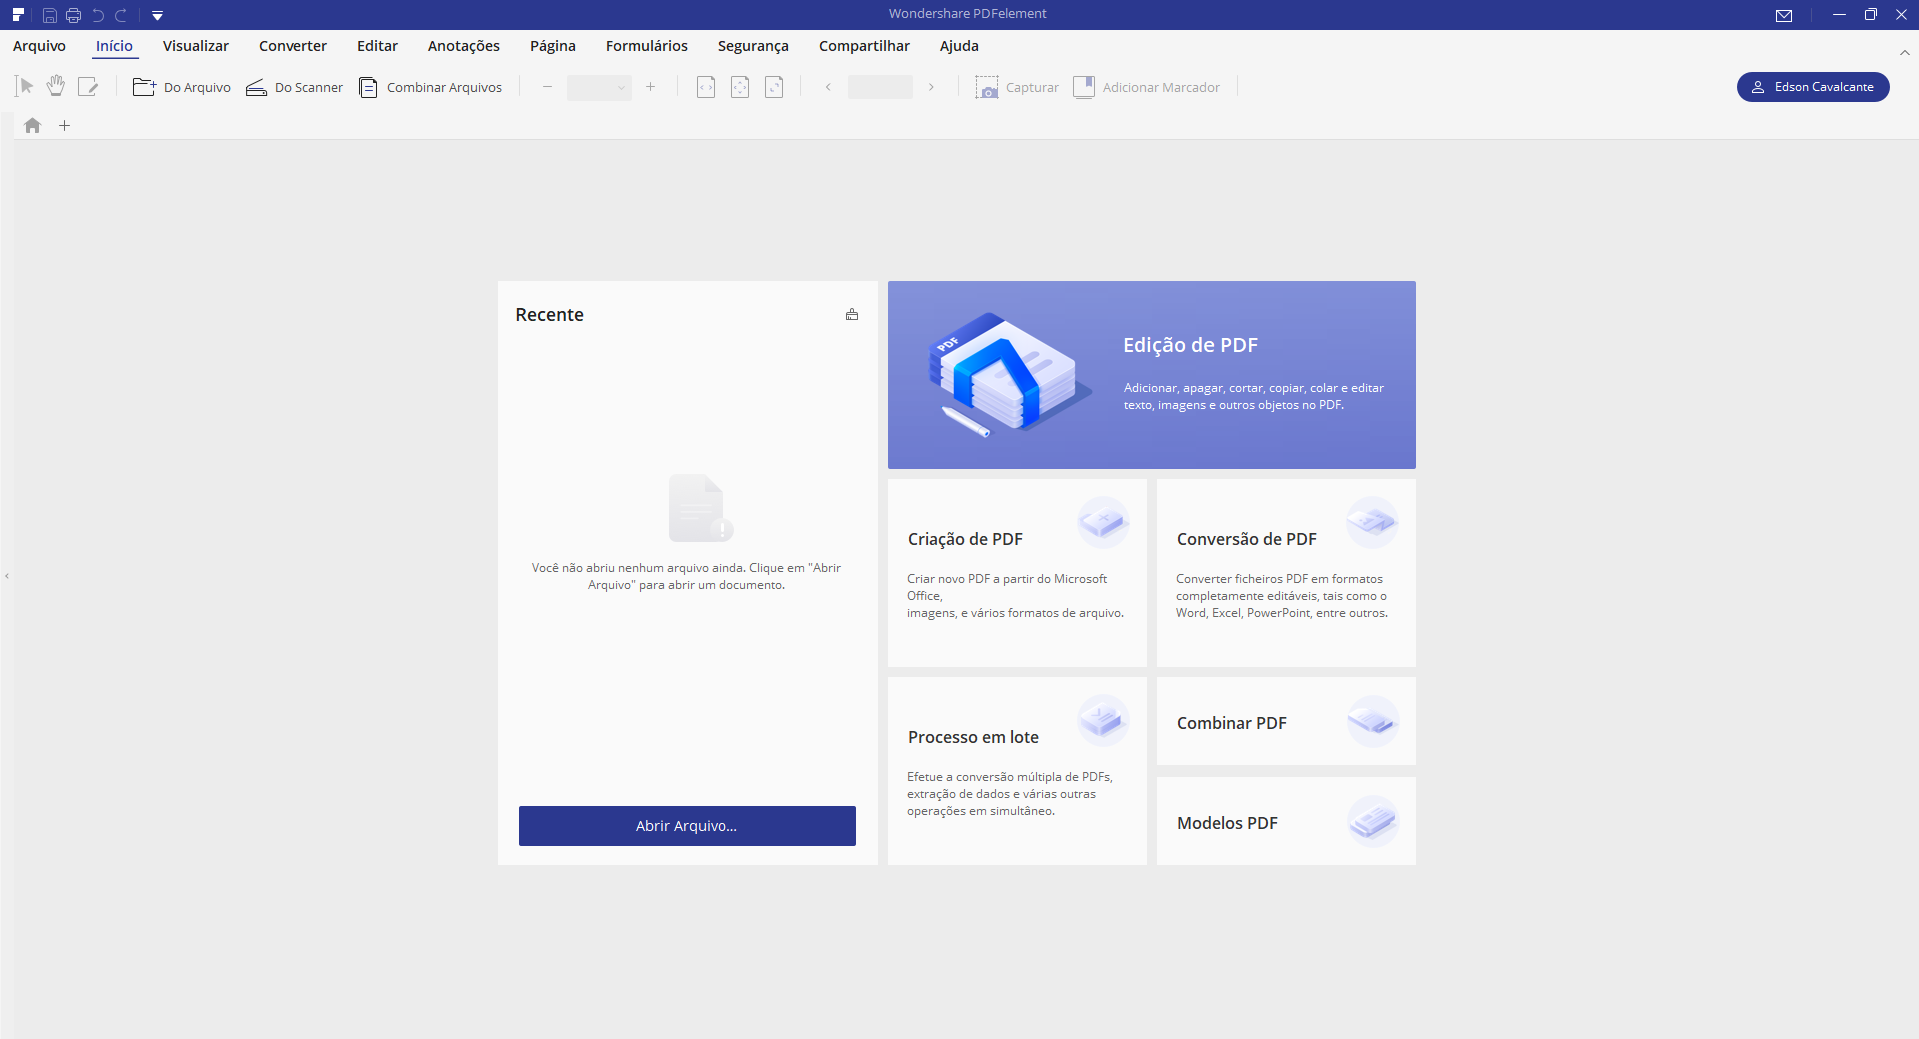Image resolution: width=1919 pixels, height=1039 pixels.
Task: Open the Visualizar tab
Action: (196, 46)
